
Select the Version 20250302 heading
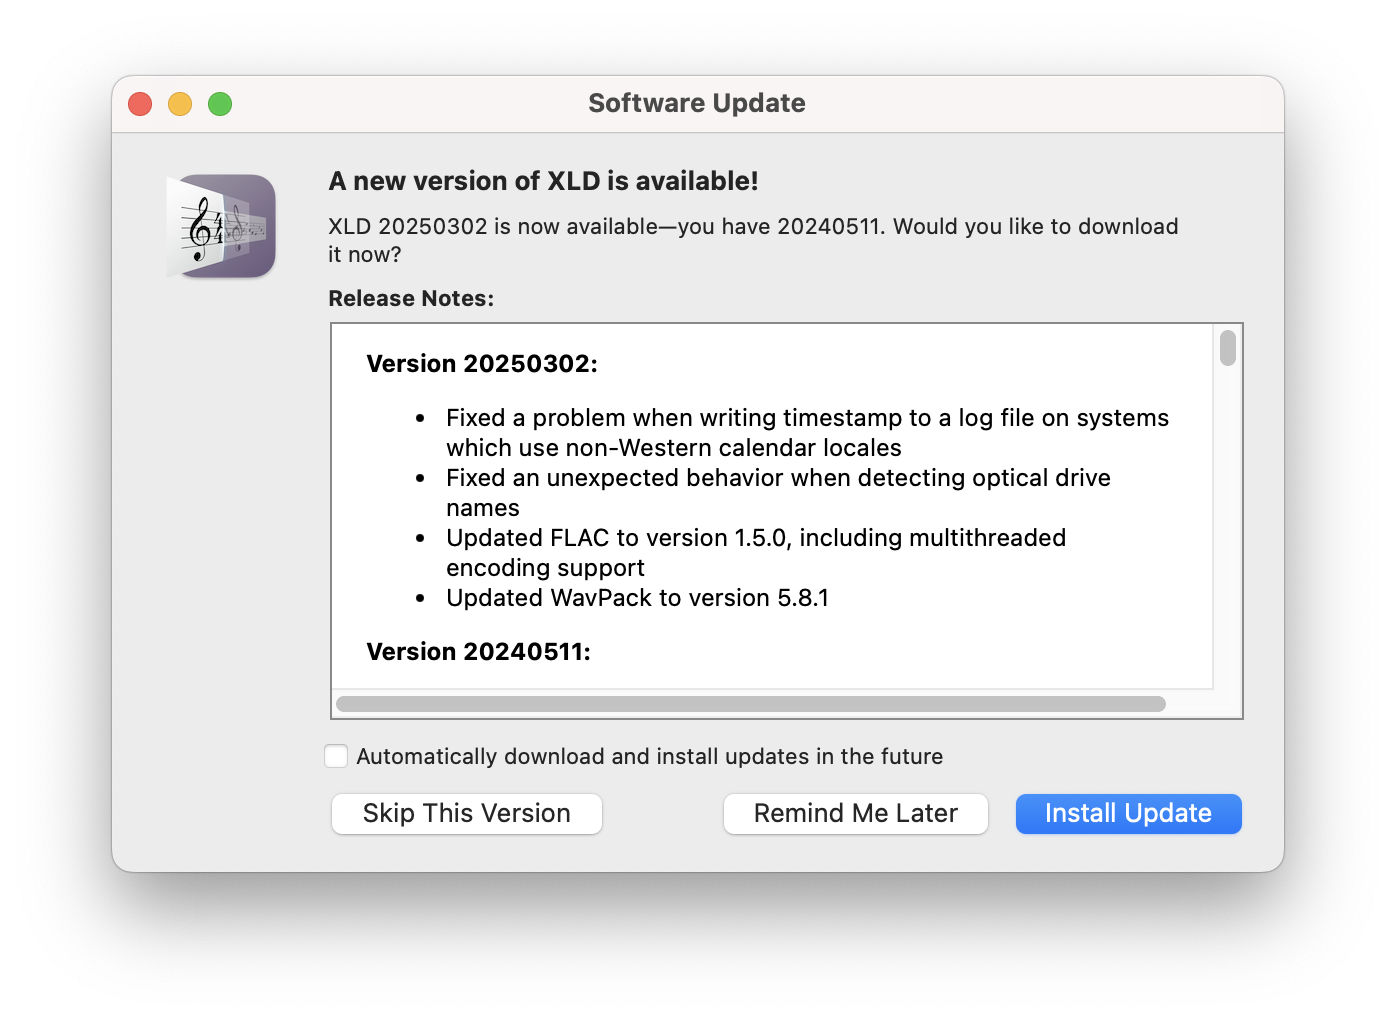pos(482,363)
